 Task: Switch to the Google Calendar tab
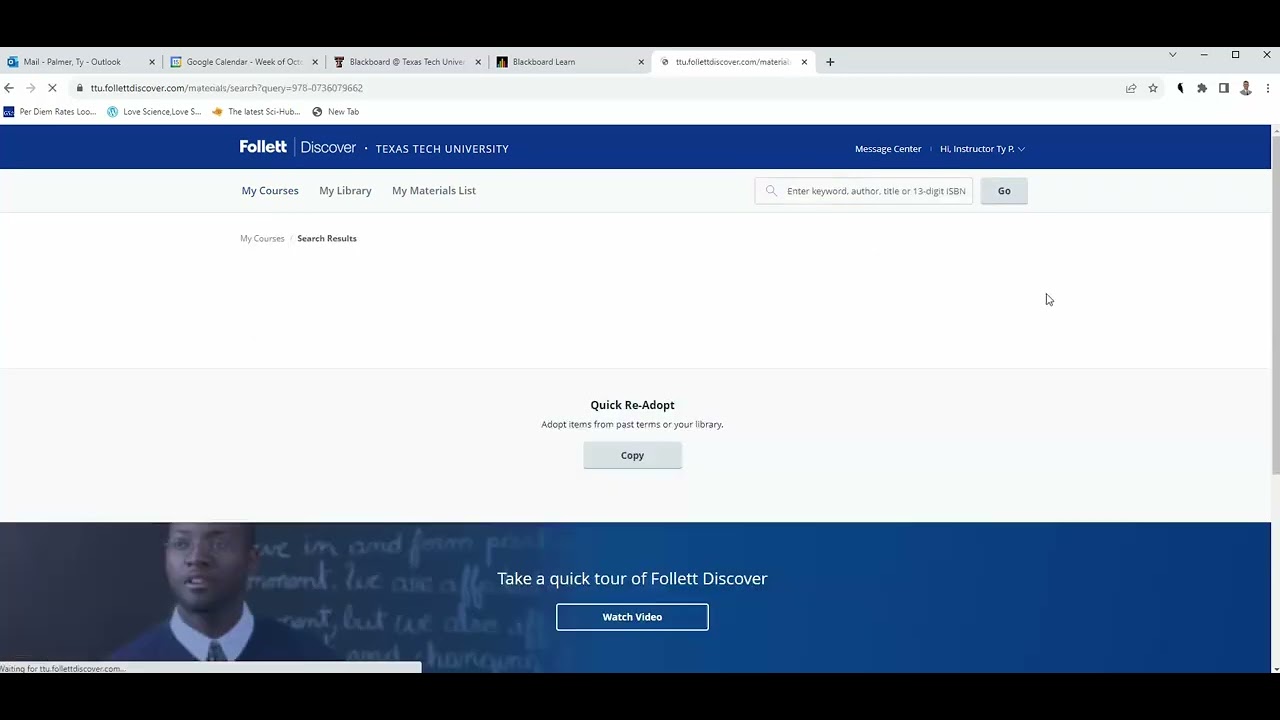244,62
